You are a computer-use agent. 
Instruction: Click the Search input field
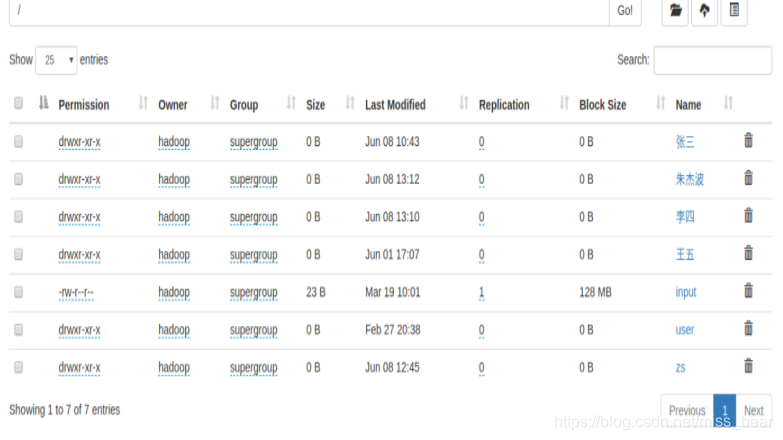(x=713, y=60)
